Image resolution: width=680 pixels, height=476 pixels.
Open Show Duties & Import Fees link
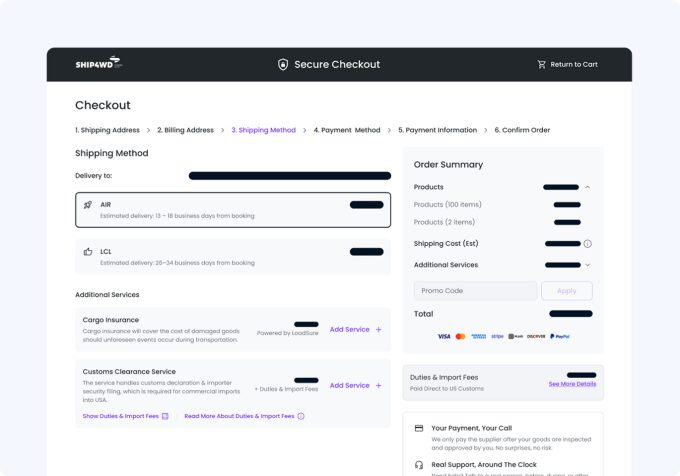(x=121, y=416)
